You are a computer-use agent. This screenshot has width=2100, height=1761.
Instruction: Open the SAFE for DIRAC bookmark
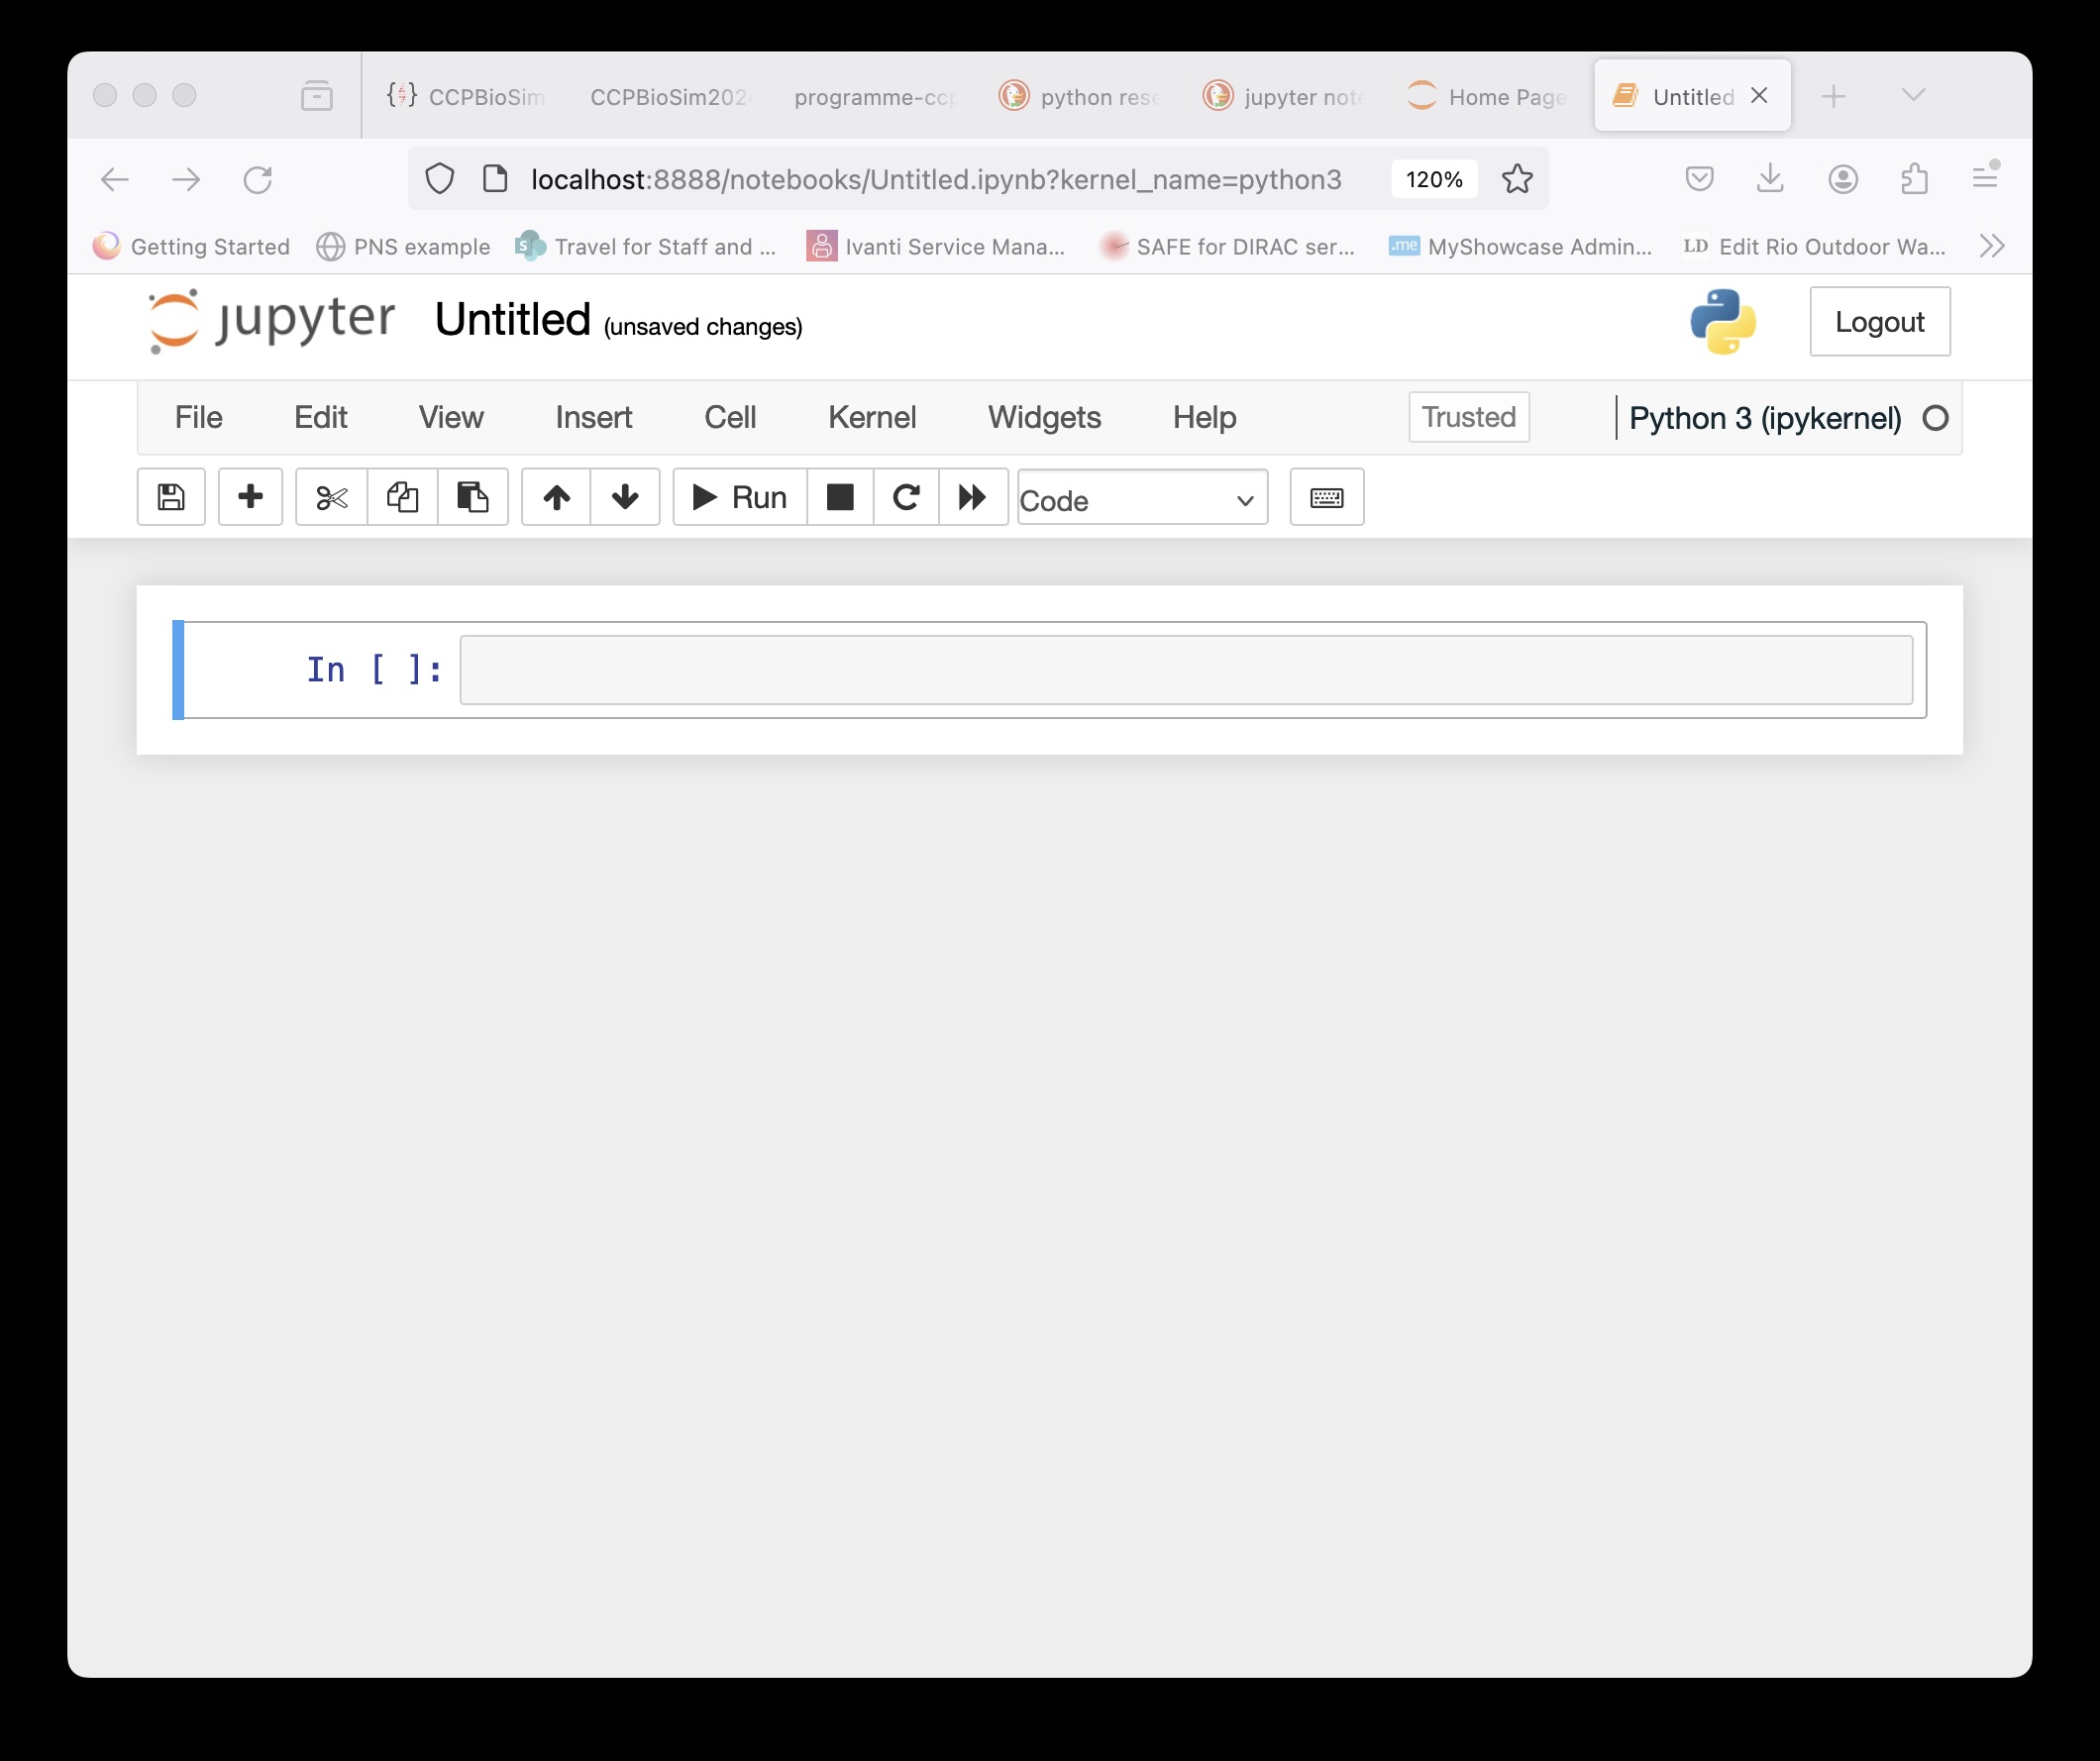[x=1227, y=247]
